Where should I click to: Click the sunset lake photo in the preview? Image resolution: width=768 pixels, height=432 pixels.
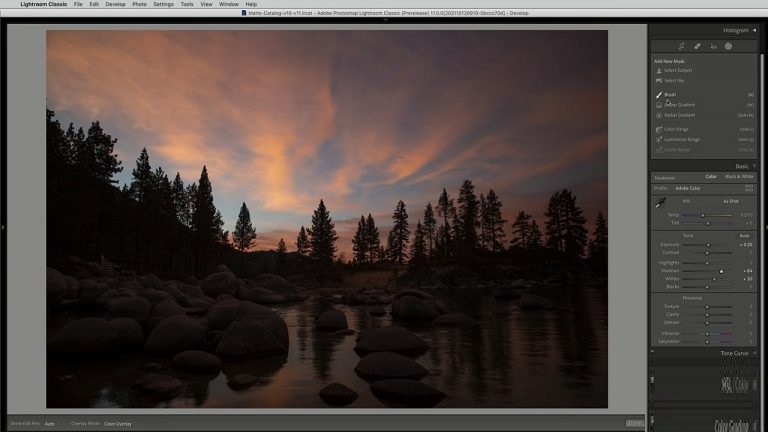327,219
